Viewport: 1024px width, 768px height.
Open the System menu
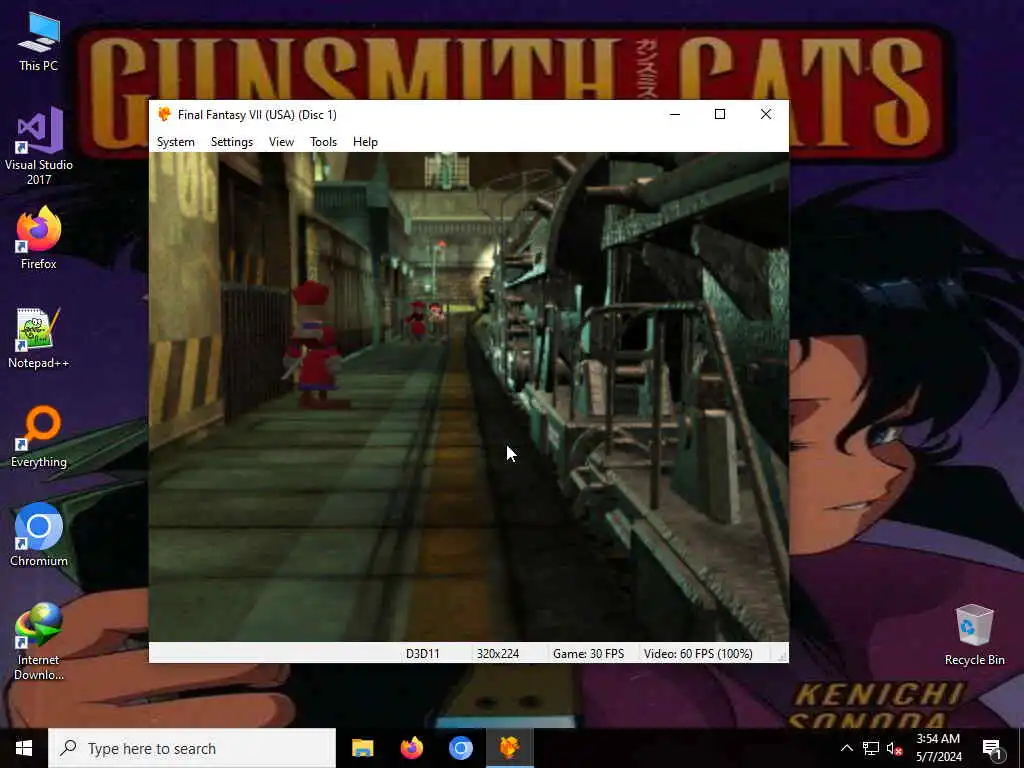[x=176, y=142]
